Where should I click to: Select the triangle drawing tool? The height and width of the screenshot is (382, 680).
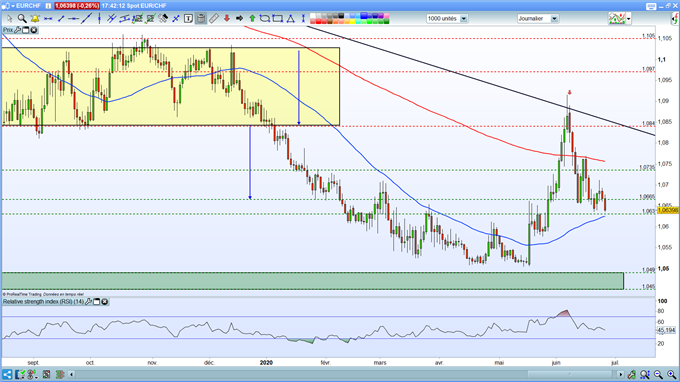(291, 18)
